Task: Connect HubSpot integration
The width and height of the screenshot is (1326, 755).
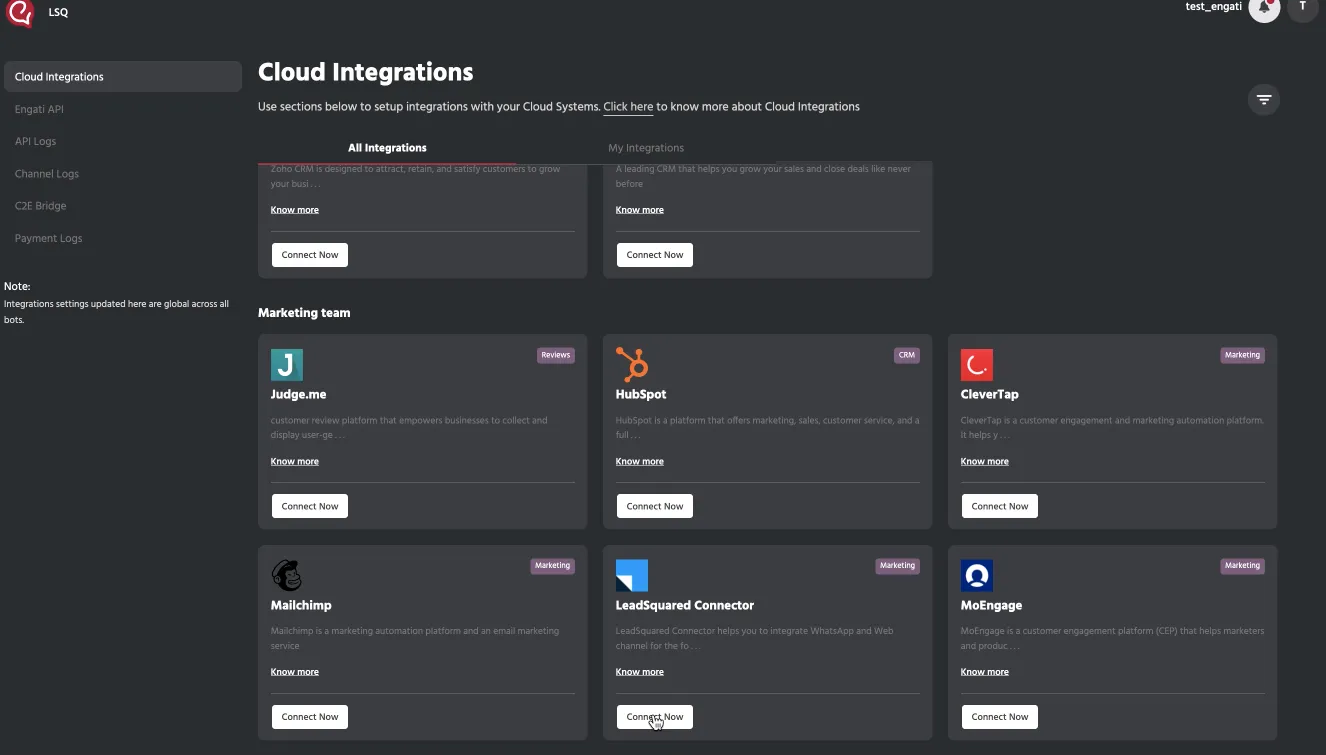Action: (655, 506)
